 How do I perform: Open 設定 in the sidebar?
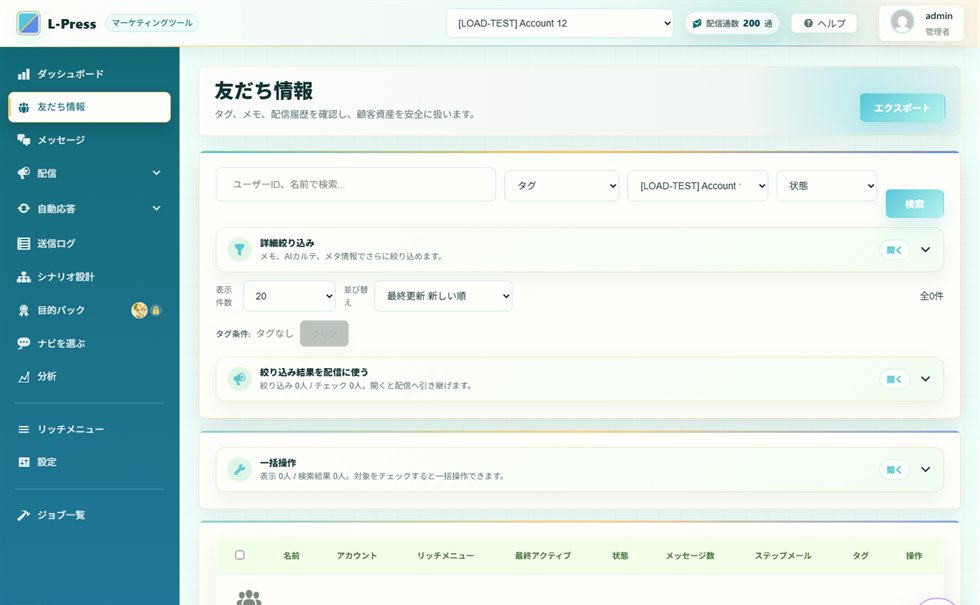click(x=89, y=462)
